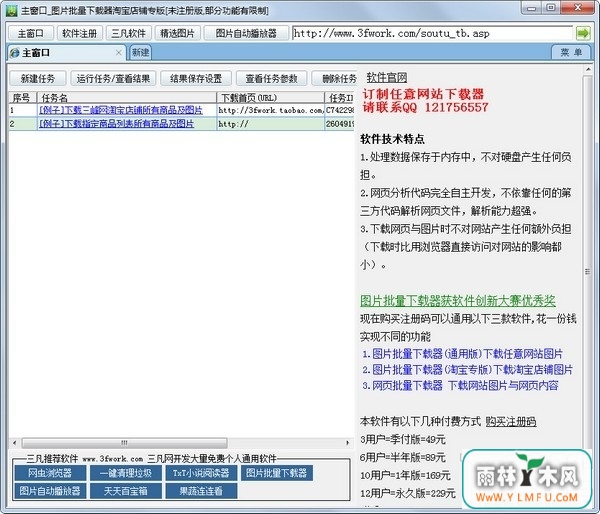Open the 新建 tab
600x514 pixels.
[x=140, y=52]
